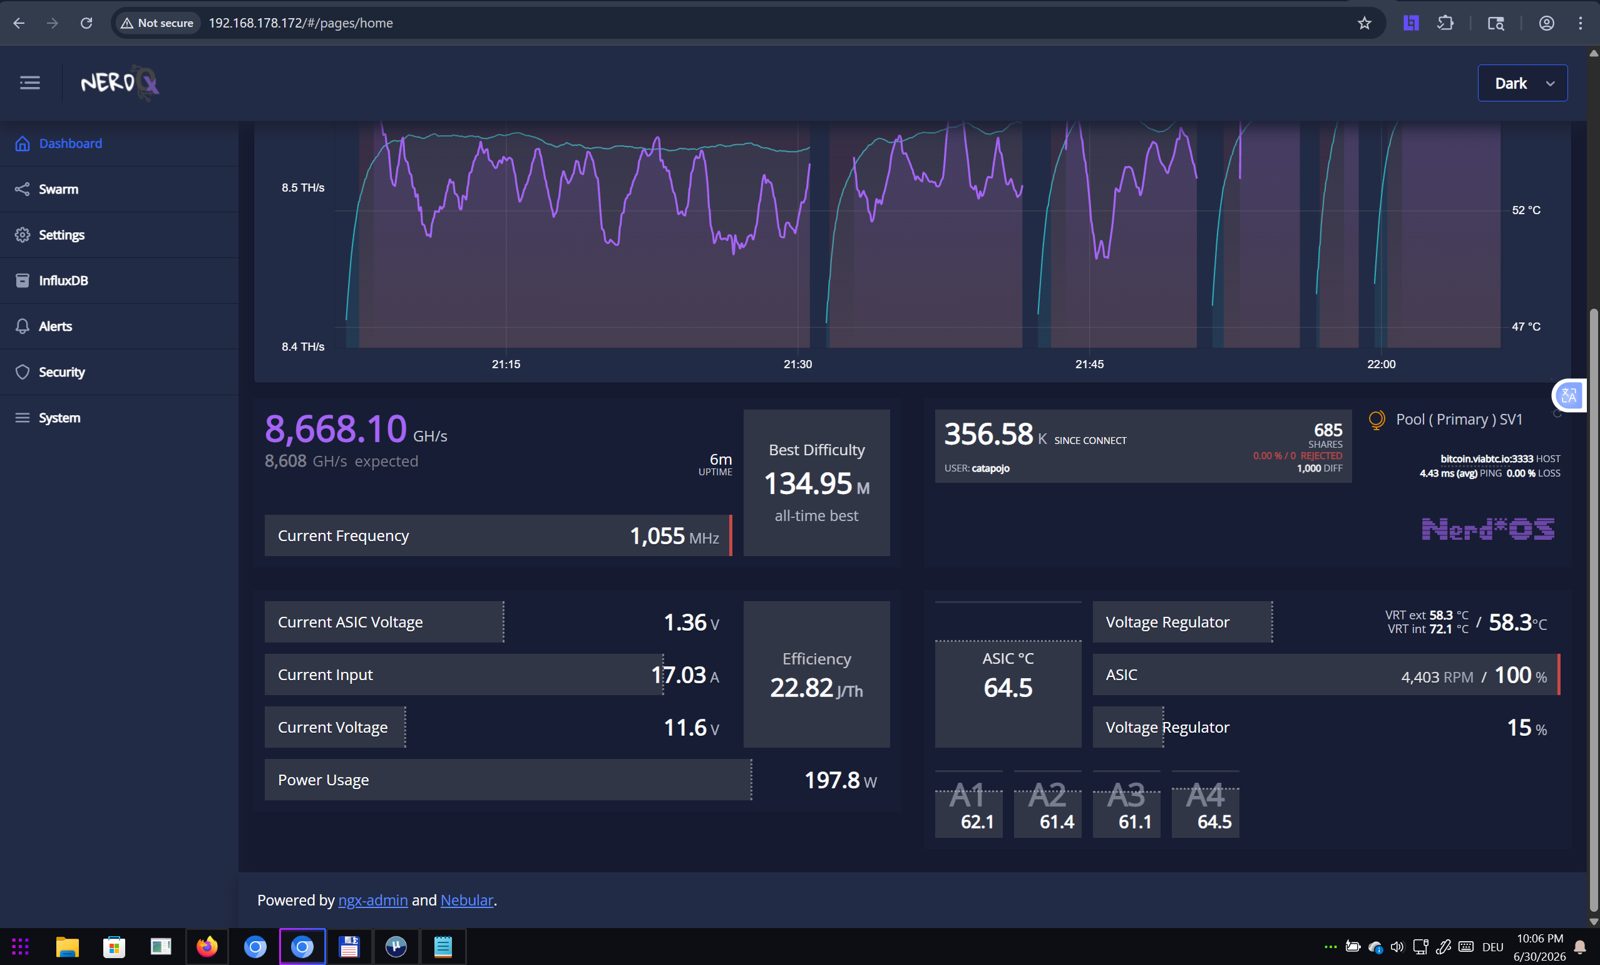The image size is (1600, 965).
Task: Click the browser address bar
Action: pos(740,23)
